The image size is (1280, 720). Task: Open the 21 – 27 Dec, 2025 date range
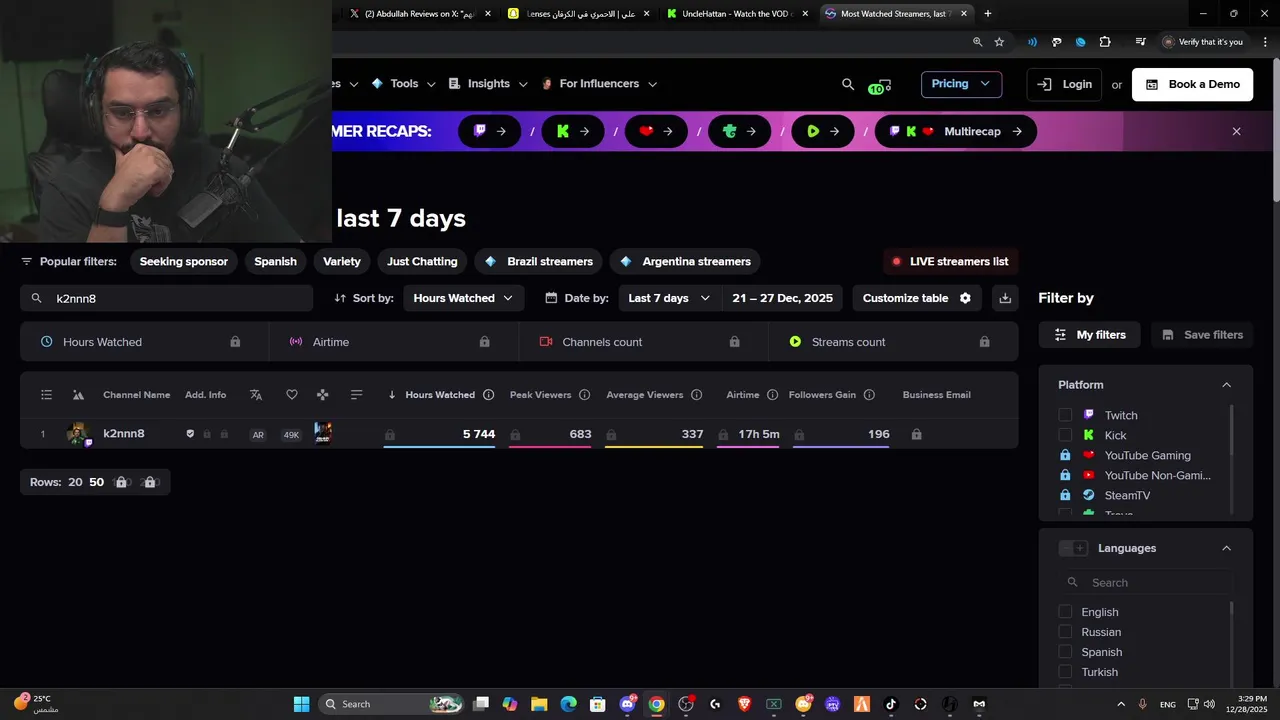(782, 298)
